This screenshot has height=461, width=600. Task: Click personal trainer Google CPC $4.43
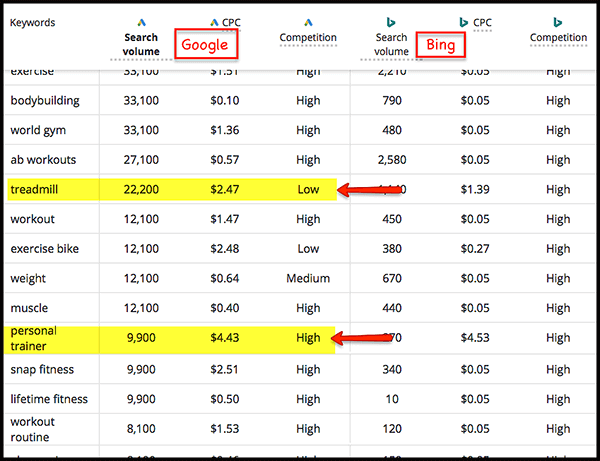tap(225, 338)
